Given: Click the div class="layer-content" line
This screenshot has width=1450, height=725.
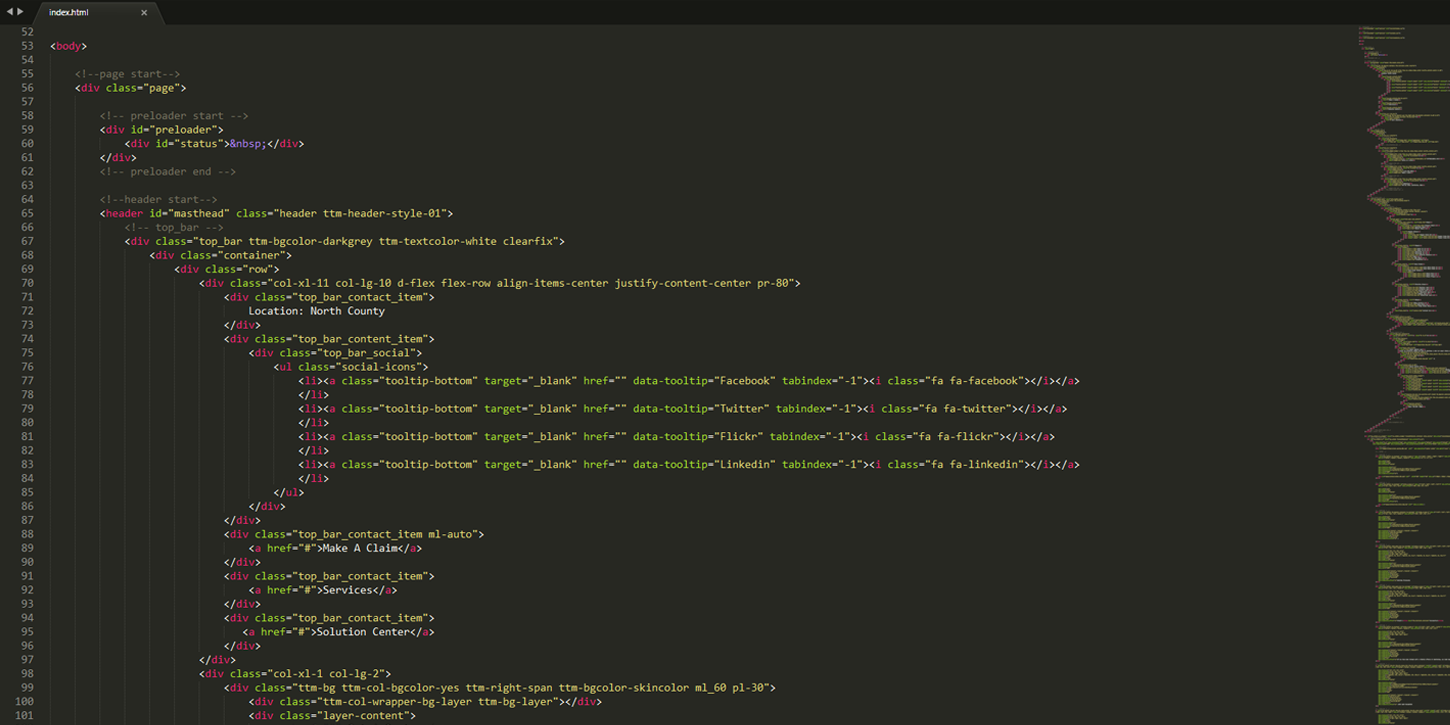Looking at the screenshot, I should coord(332,718).
